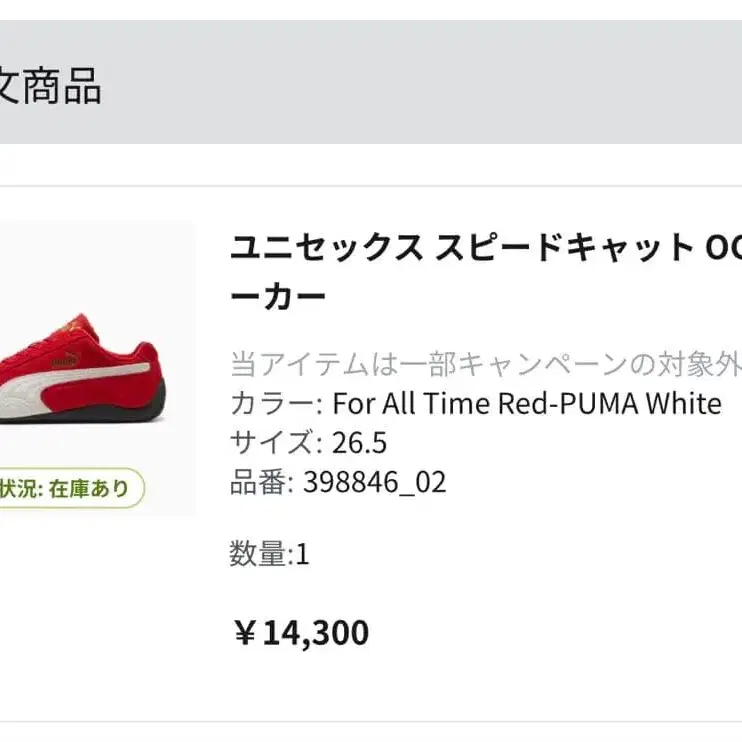Click the 在庫あり stock status badge

click(x=70, y=489)
